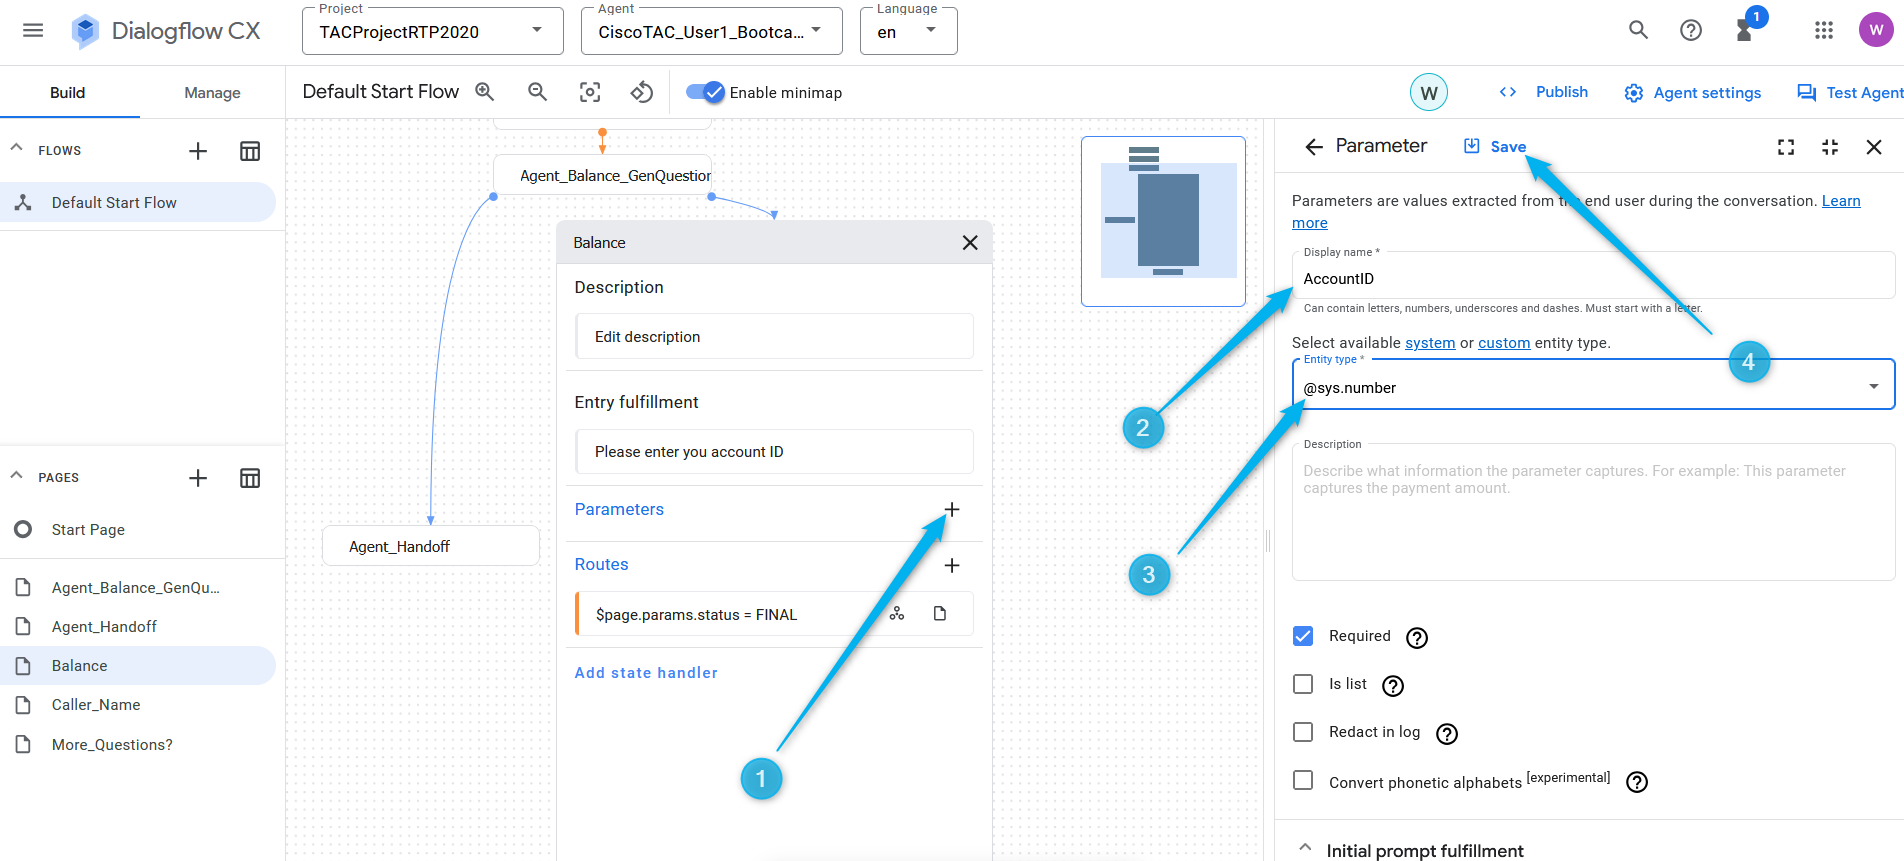Save the parameter
This screenshot has height=861, width=1904.
[1495, 147]
